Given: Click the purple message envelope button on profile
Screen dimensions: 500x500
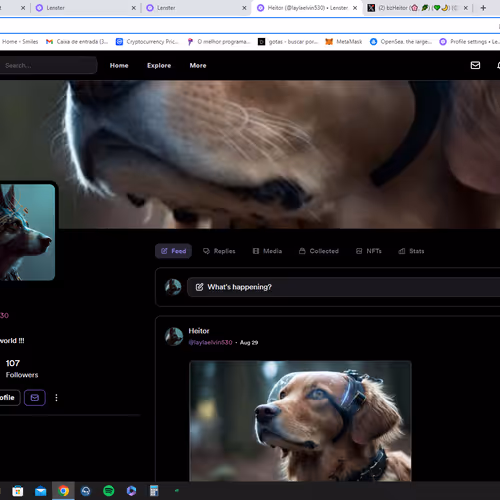Looking at the screenshot, I should [x=35, y=398].
